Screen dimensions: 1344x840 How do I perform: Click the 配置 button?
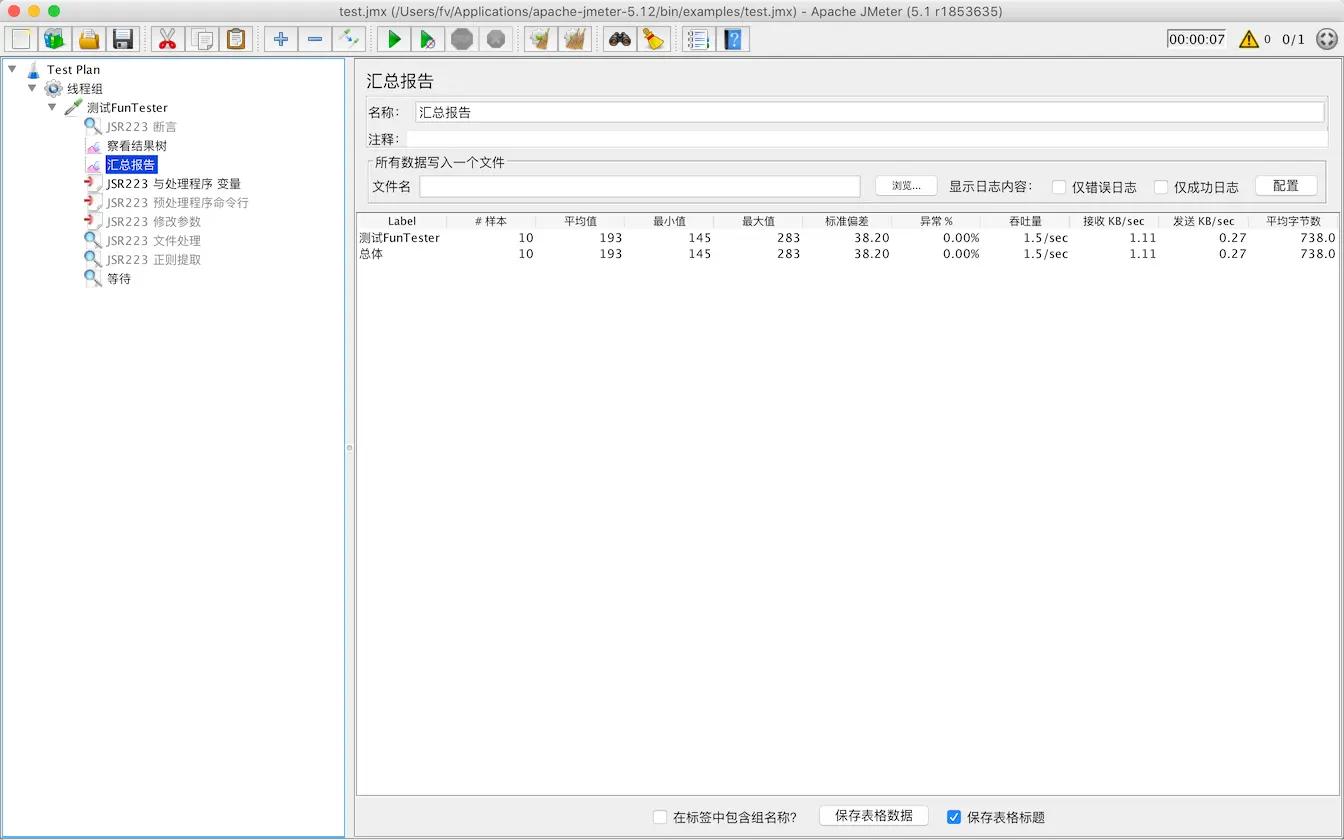pos(1286,186)
